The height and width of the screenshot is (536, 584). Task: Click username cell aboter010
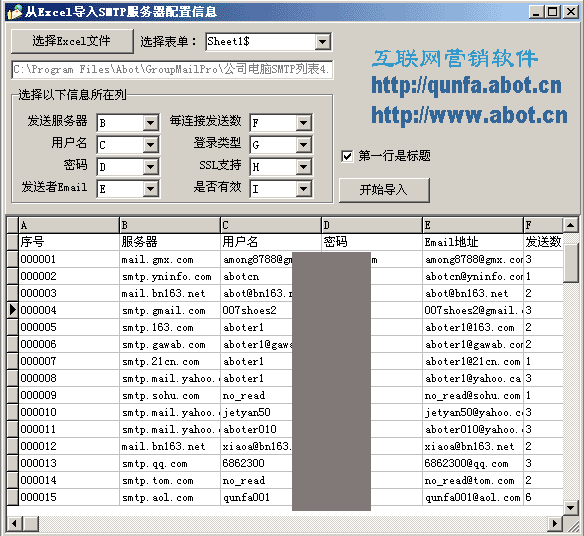pos(257,429)
